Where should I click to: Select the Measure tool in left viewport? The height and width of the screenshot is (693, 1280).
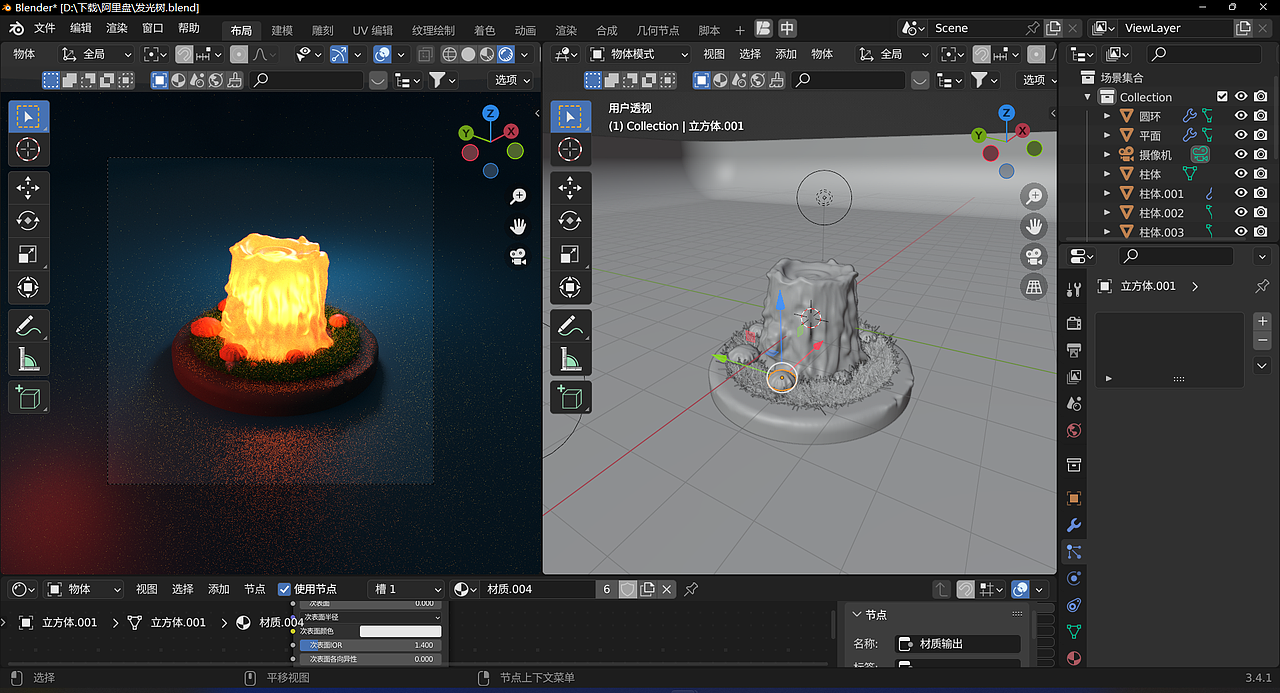(28, 359)
